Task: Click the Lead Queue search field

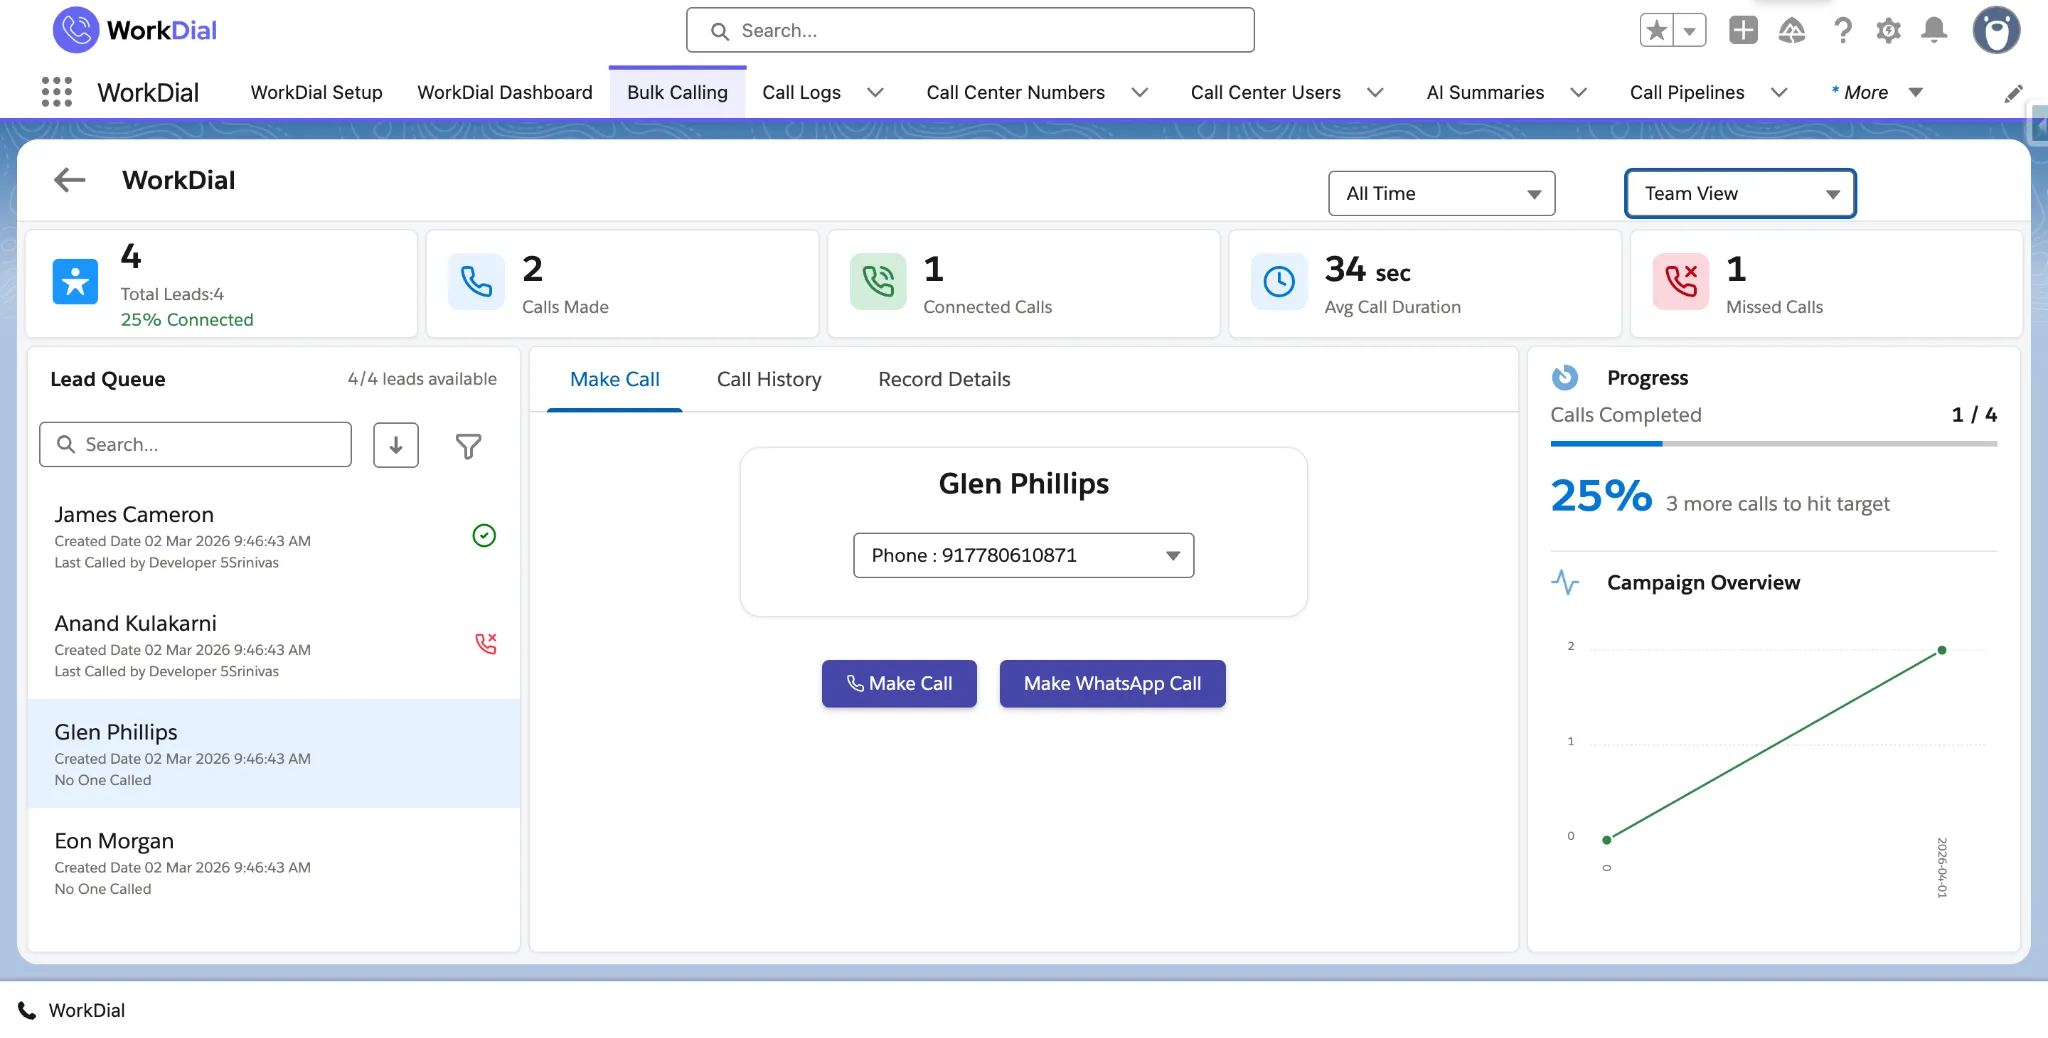Action: [195, 444]
